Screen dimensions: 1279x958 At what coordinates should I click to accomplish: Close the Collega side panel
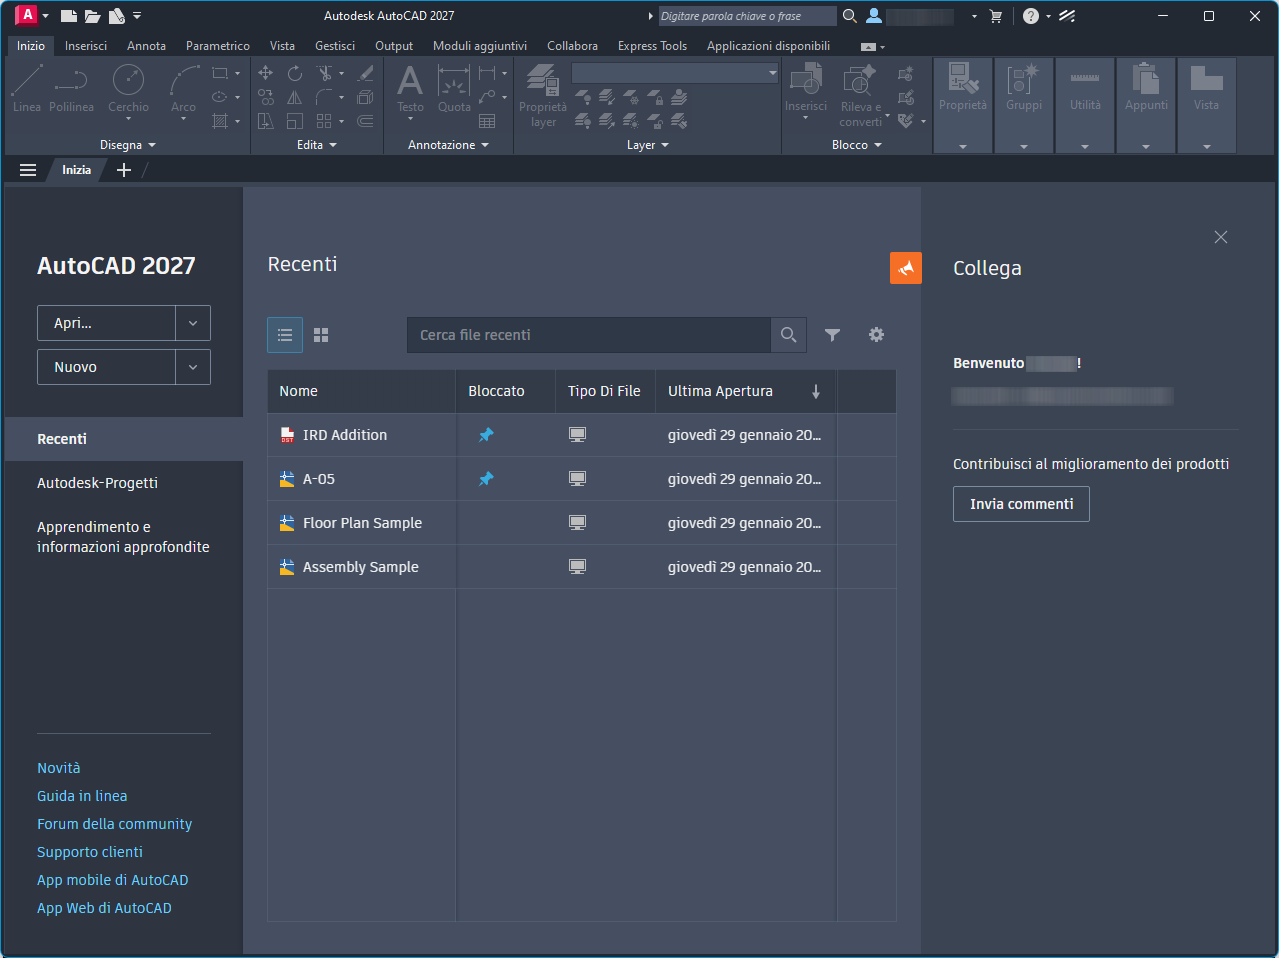(x=1220, y=237)
